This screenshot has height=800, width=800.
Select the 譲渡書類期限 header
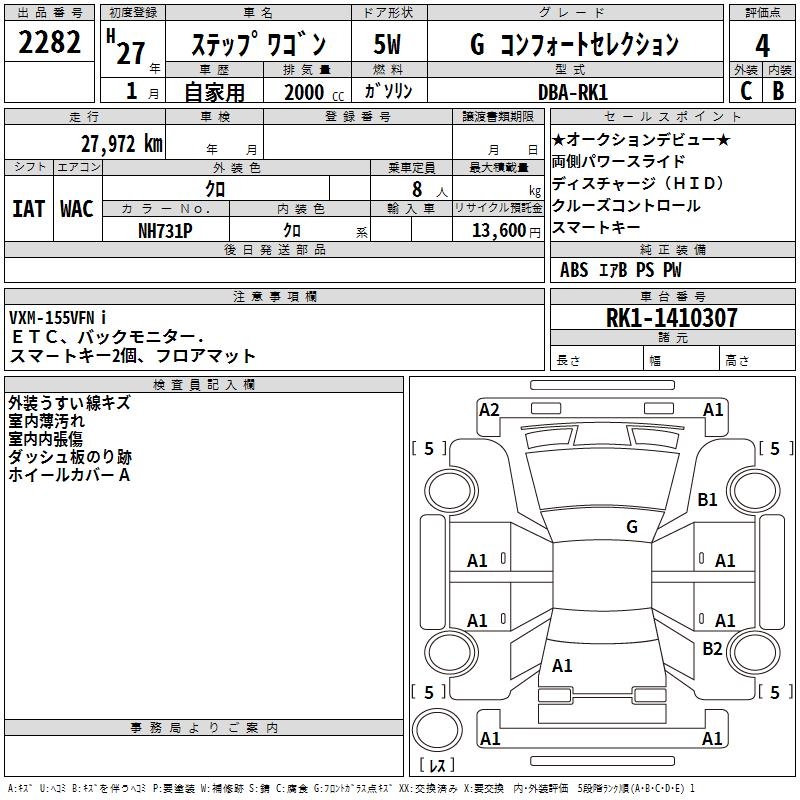[498, 116]
